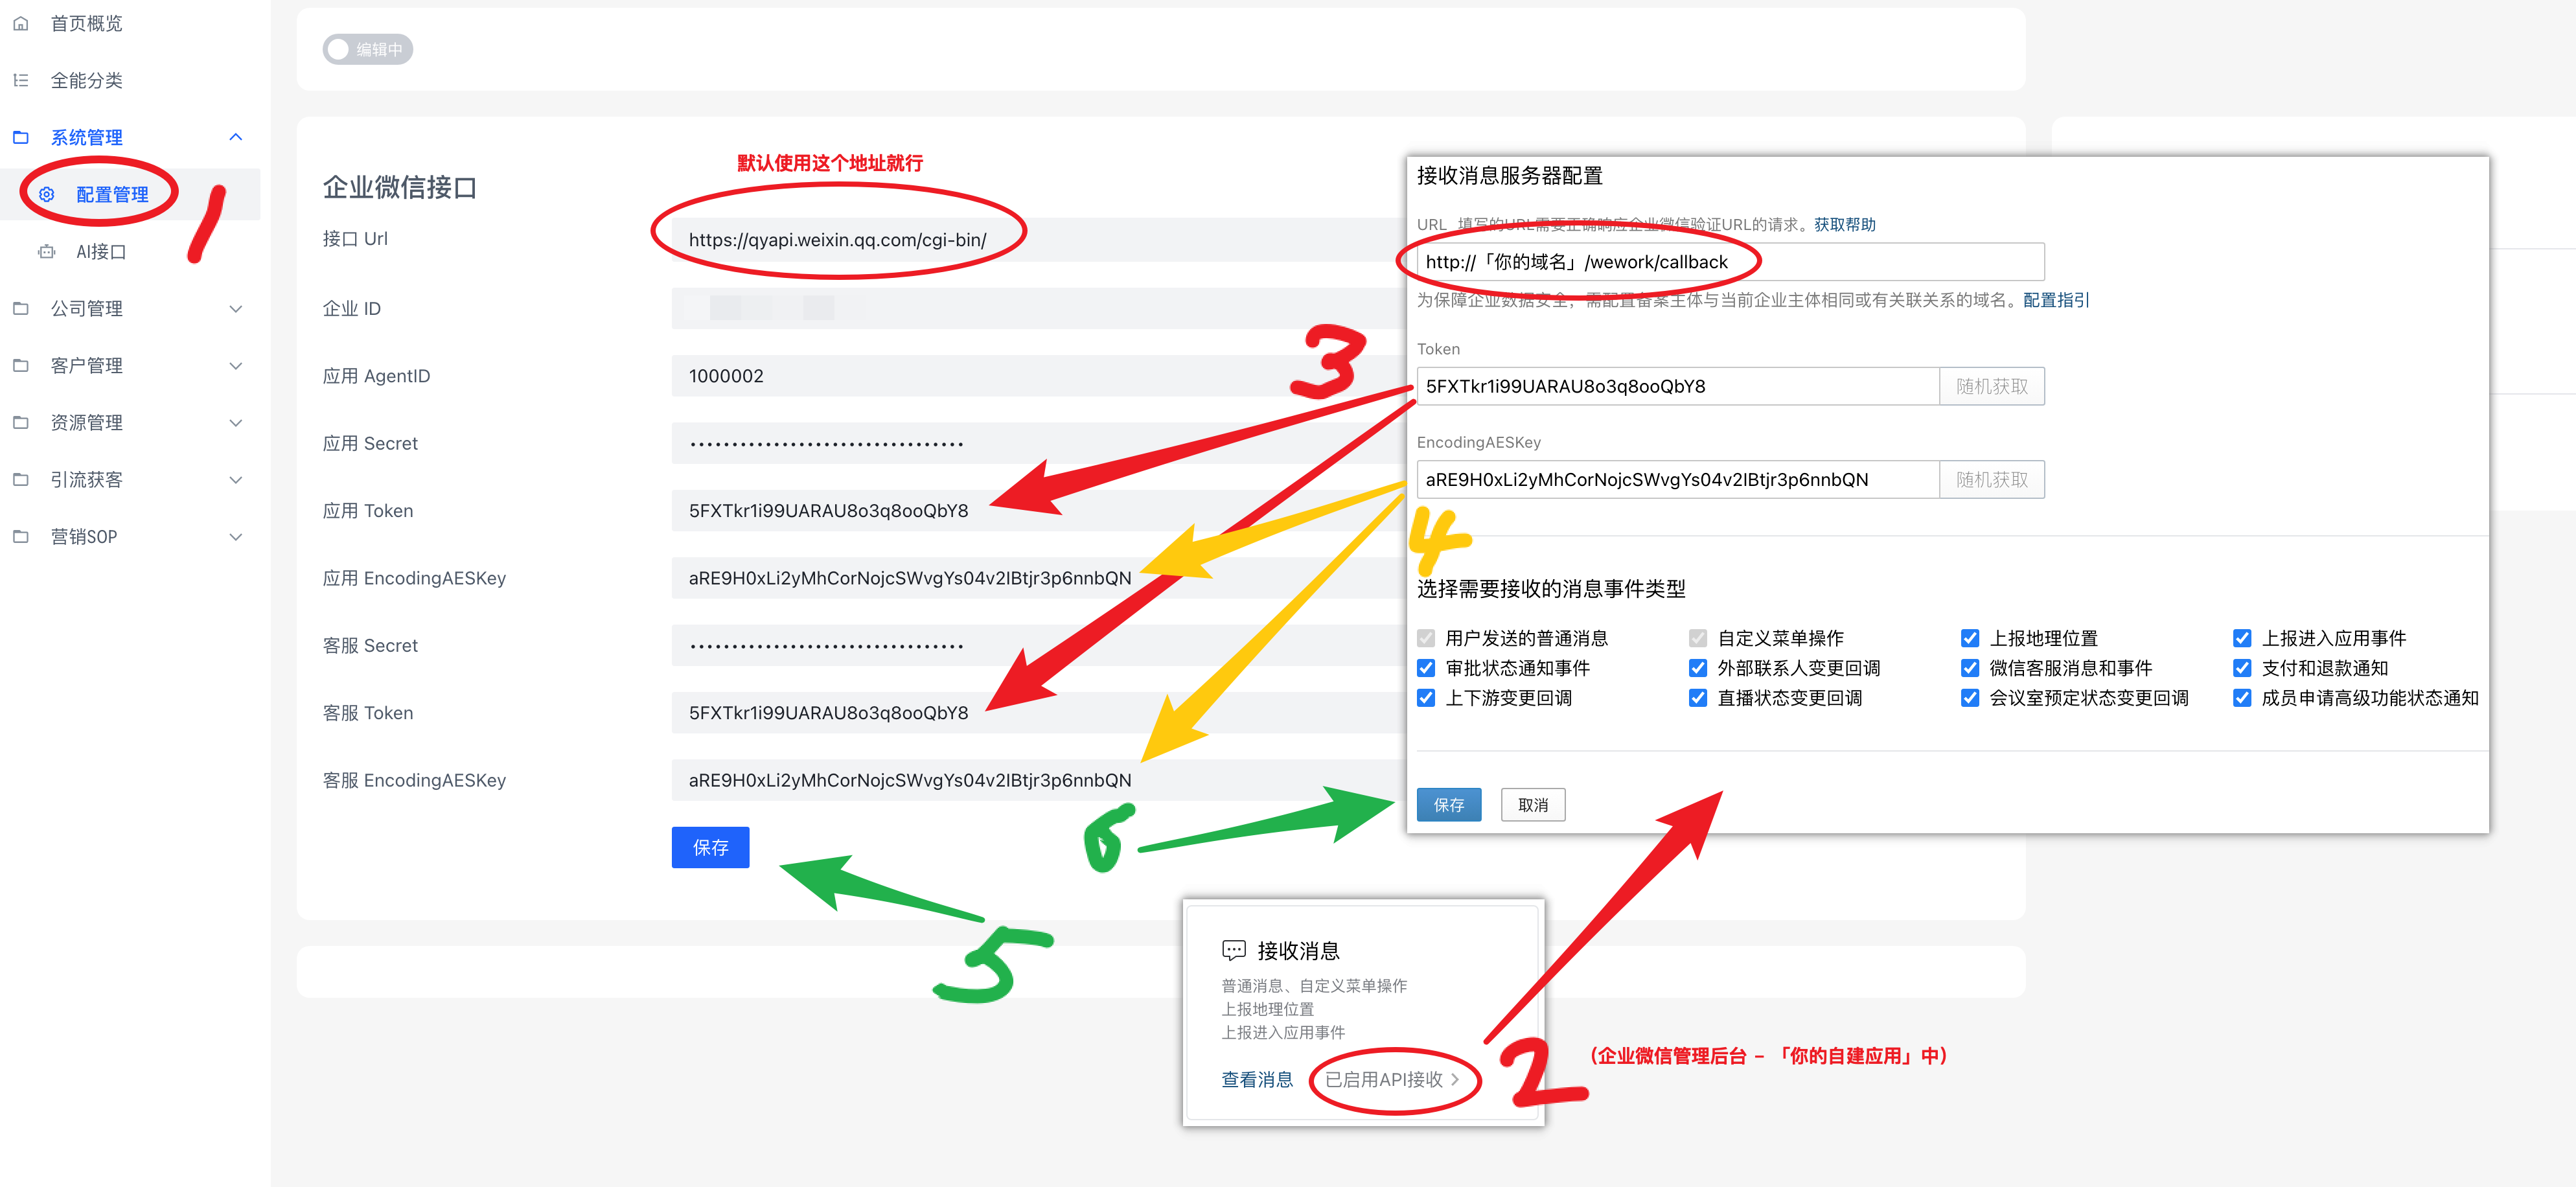Uncheck 上报进入应用事件 checkbox
The image size is (2576, 1187).
(x=2242, y=638)
